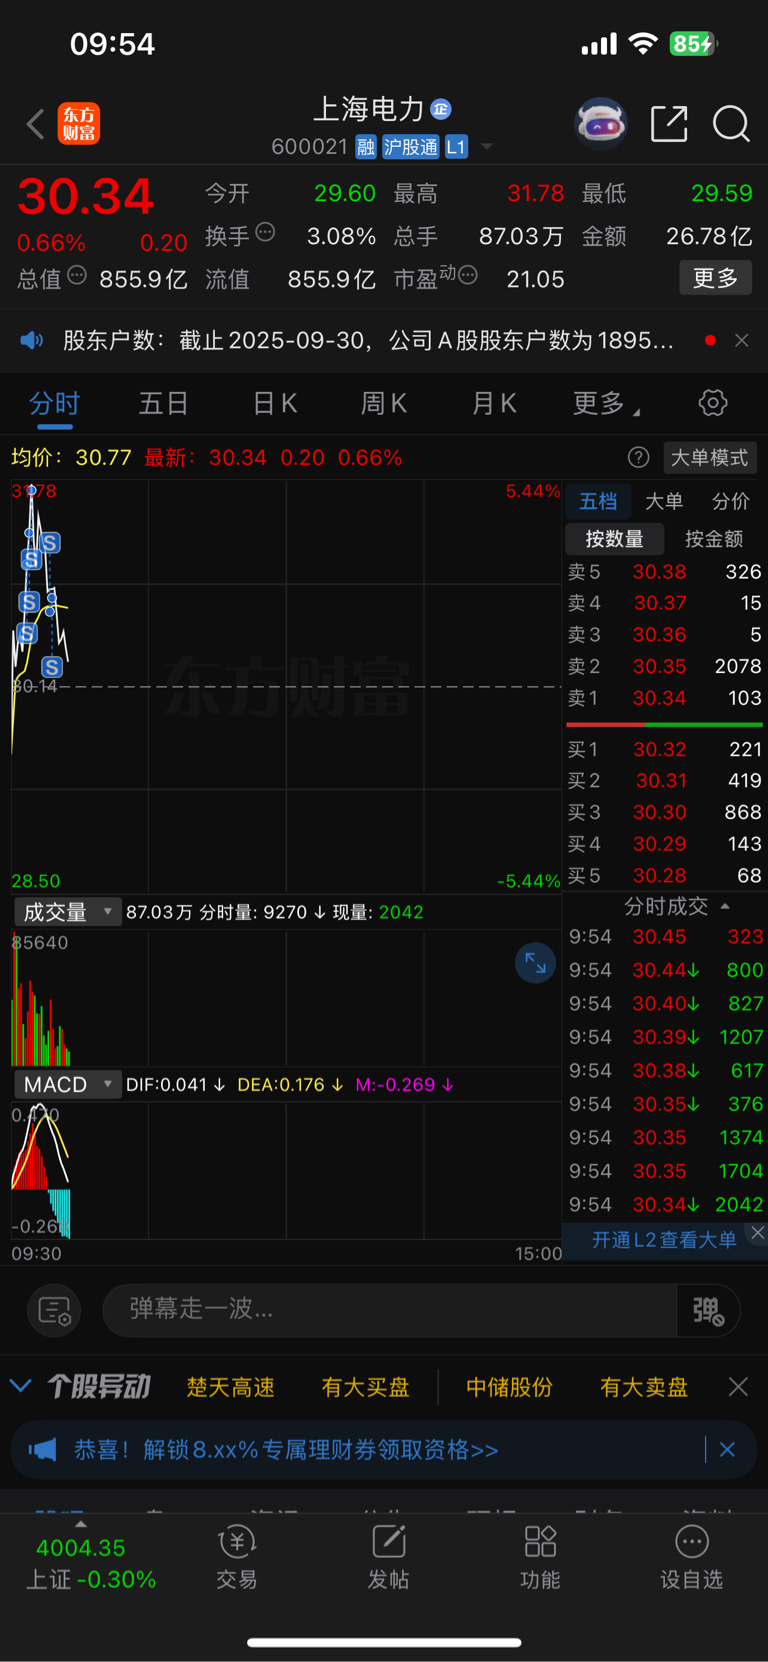Tap the 市盈 info circle icon
This screenshot has height=1662, width=768.
(x=467, y=275)
